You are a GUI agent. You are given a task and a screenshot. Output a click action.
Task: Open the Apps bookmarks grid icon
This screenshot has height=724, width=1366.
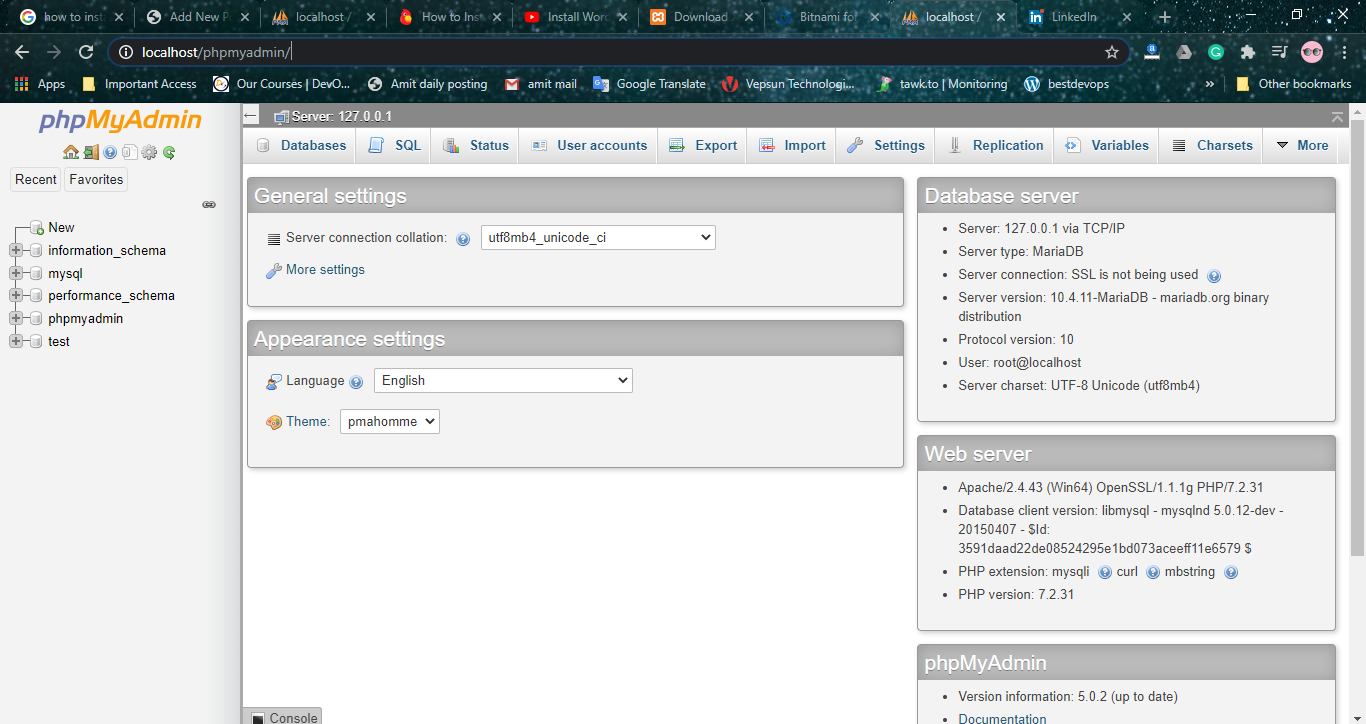[x=22, y=84]
